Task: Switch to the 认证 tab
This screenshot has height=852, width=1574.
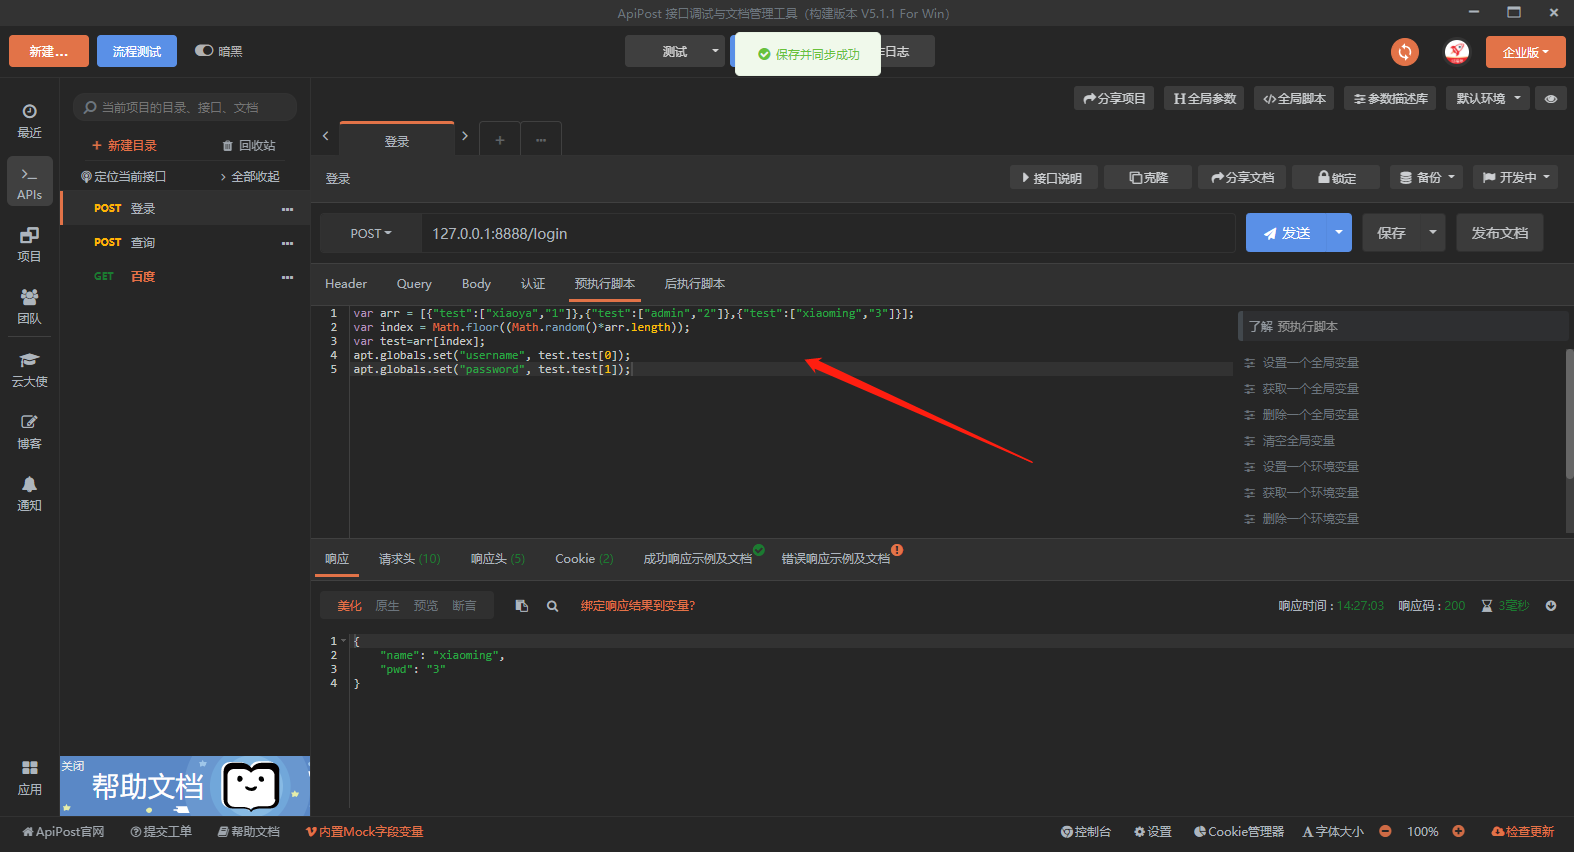Action: [533, 284]
